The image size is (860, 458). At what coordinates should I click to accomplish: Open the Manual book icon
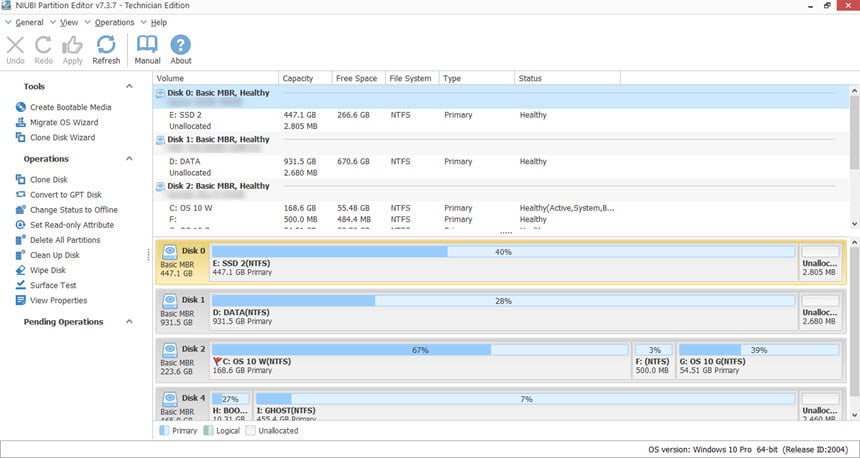point(147,45)
